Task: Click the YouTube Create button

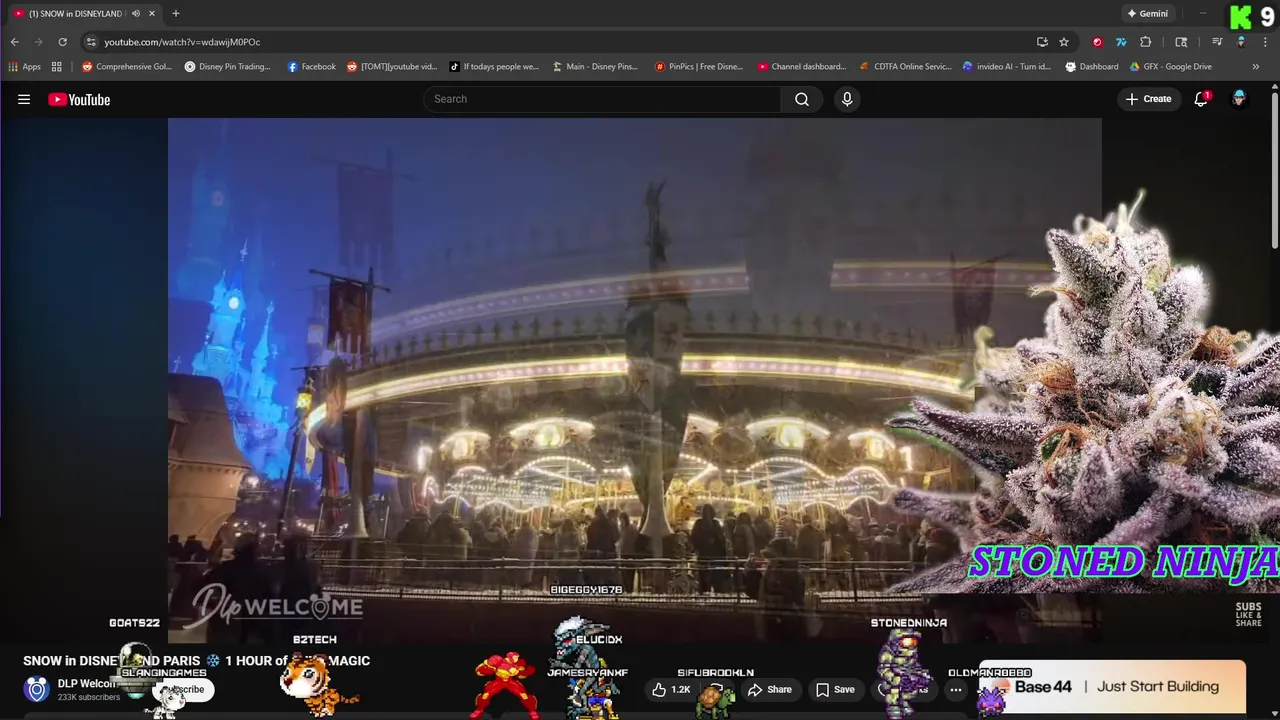Action: click(x=1148, y=99)
